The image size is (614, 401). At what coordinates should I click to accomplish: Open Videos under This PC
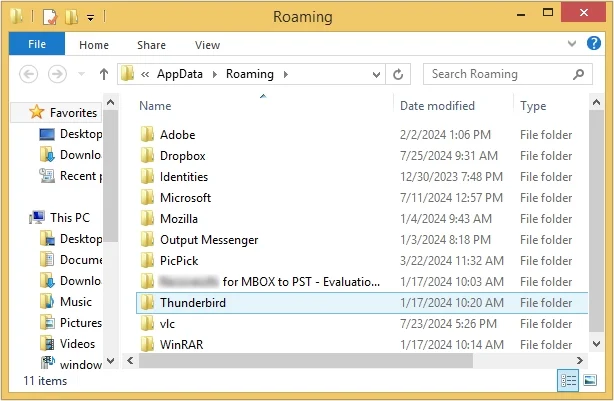click(x=67, y=344)
